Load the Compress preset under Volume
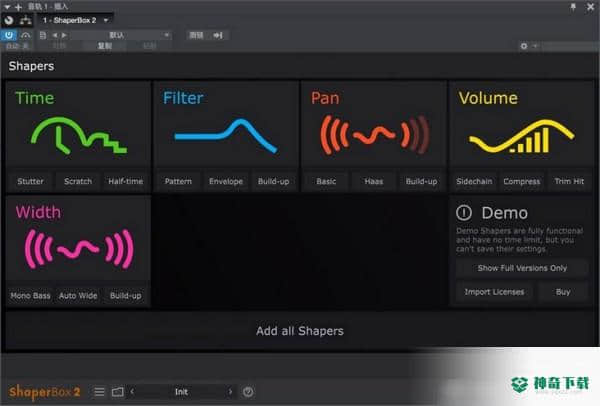The image size is (600, 406). (x=522, y=181)
